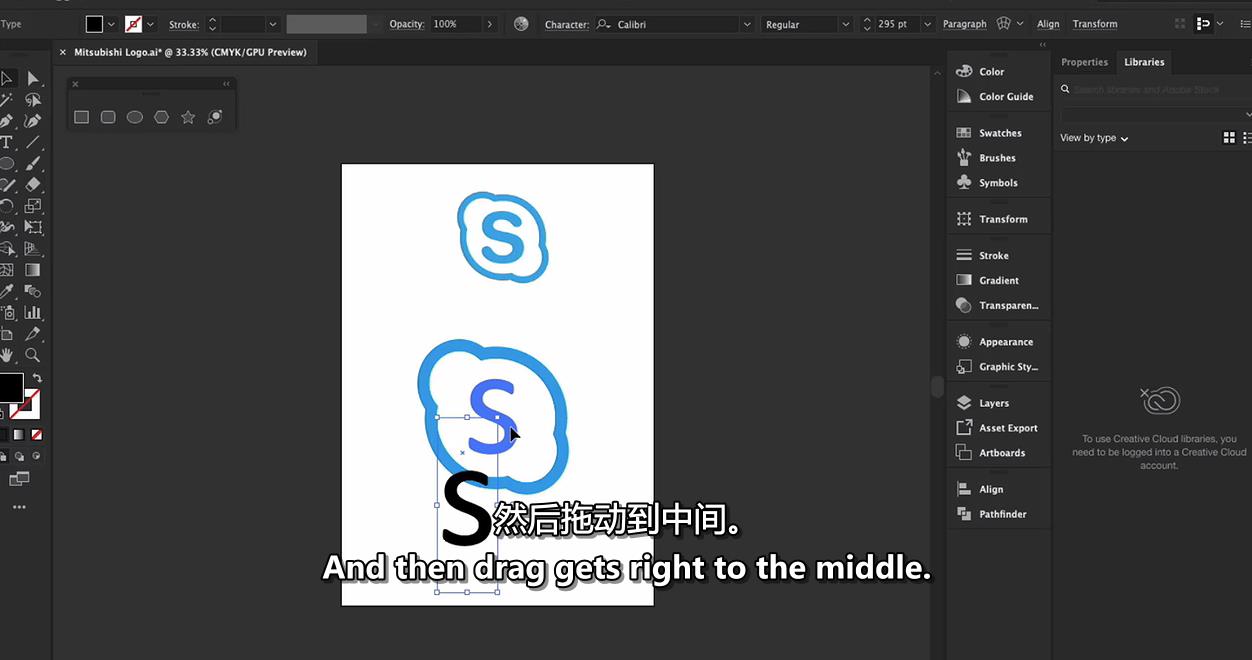Viewport: 1252px width, 660px height.
Task: Open the Character panel link
Action: point(565,24)
